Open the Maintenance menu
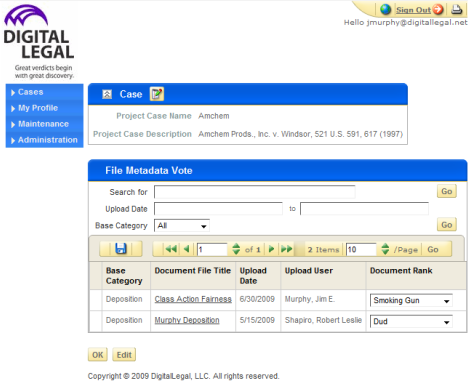Viewport: 468px width, 384px height. pyautogui.click(x=44, y=124)
